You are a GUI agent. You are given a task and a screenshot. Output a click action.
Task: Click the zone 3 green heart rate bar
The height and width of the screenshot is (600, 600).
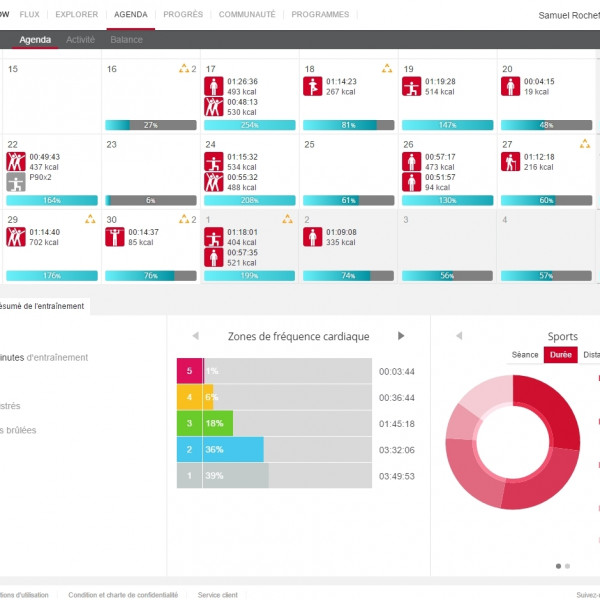[x=205, y=423]
